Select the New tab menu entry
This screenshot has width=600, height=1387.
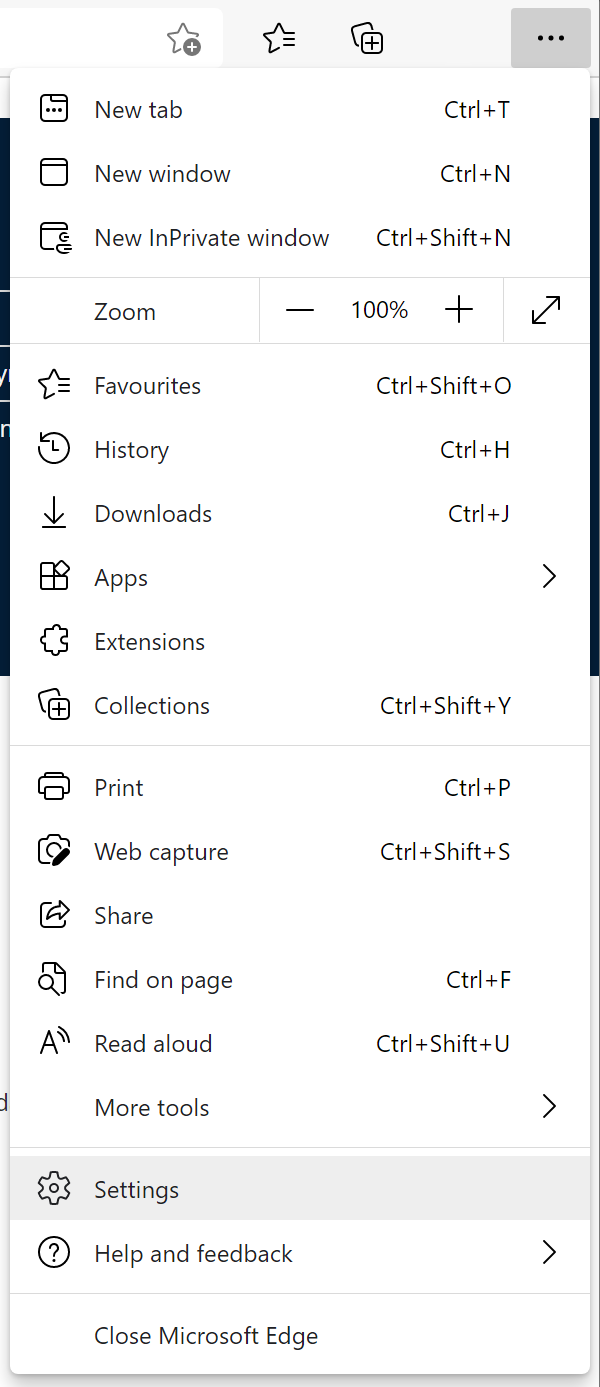(298, 109)
